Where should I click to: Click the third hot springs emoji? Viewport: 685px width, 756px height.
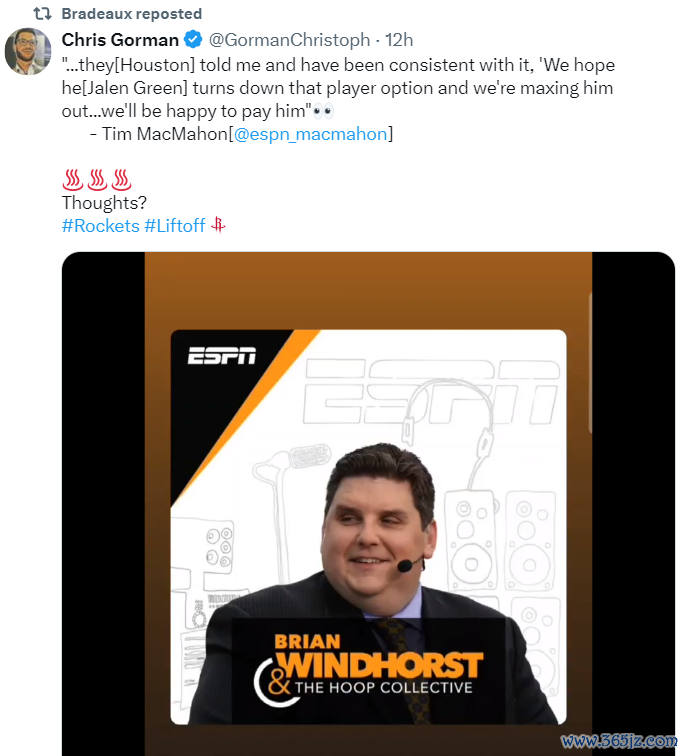121,180
